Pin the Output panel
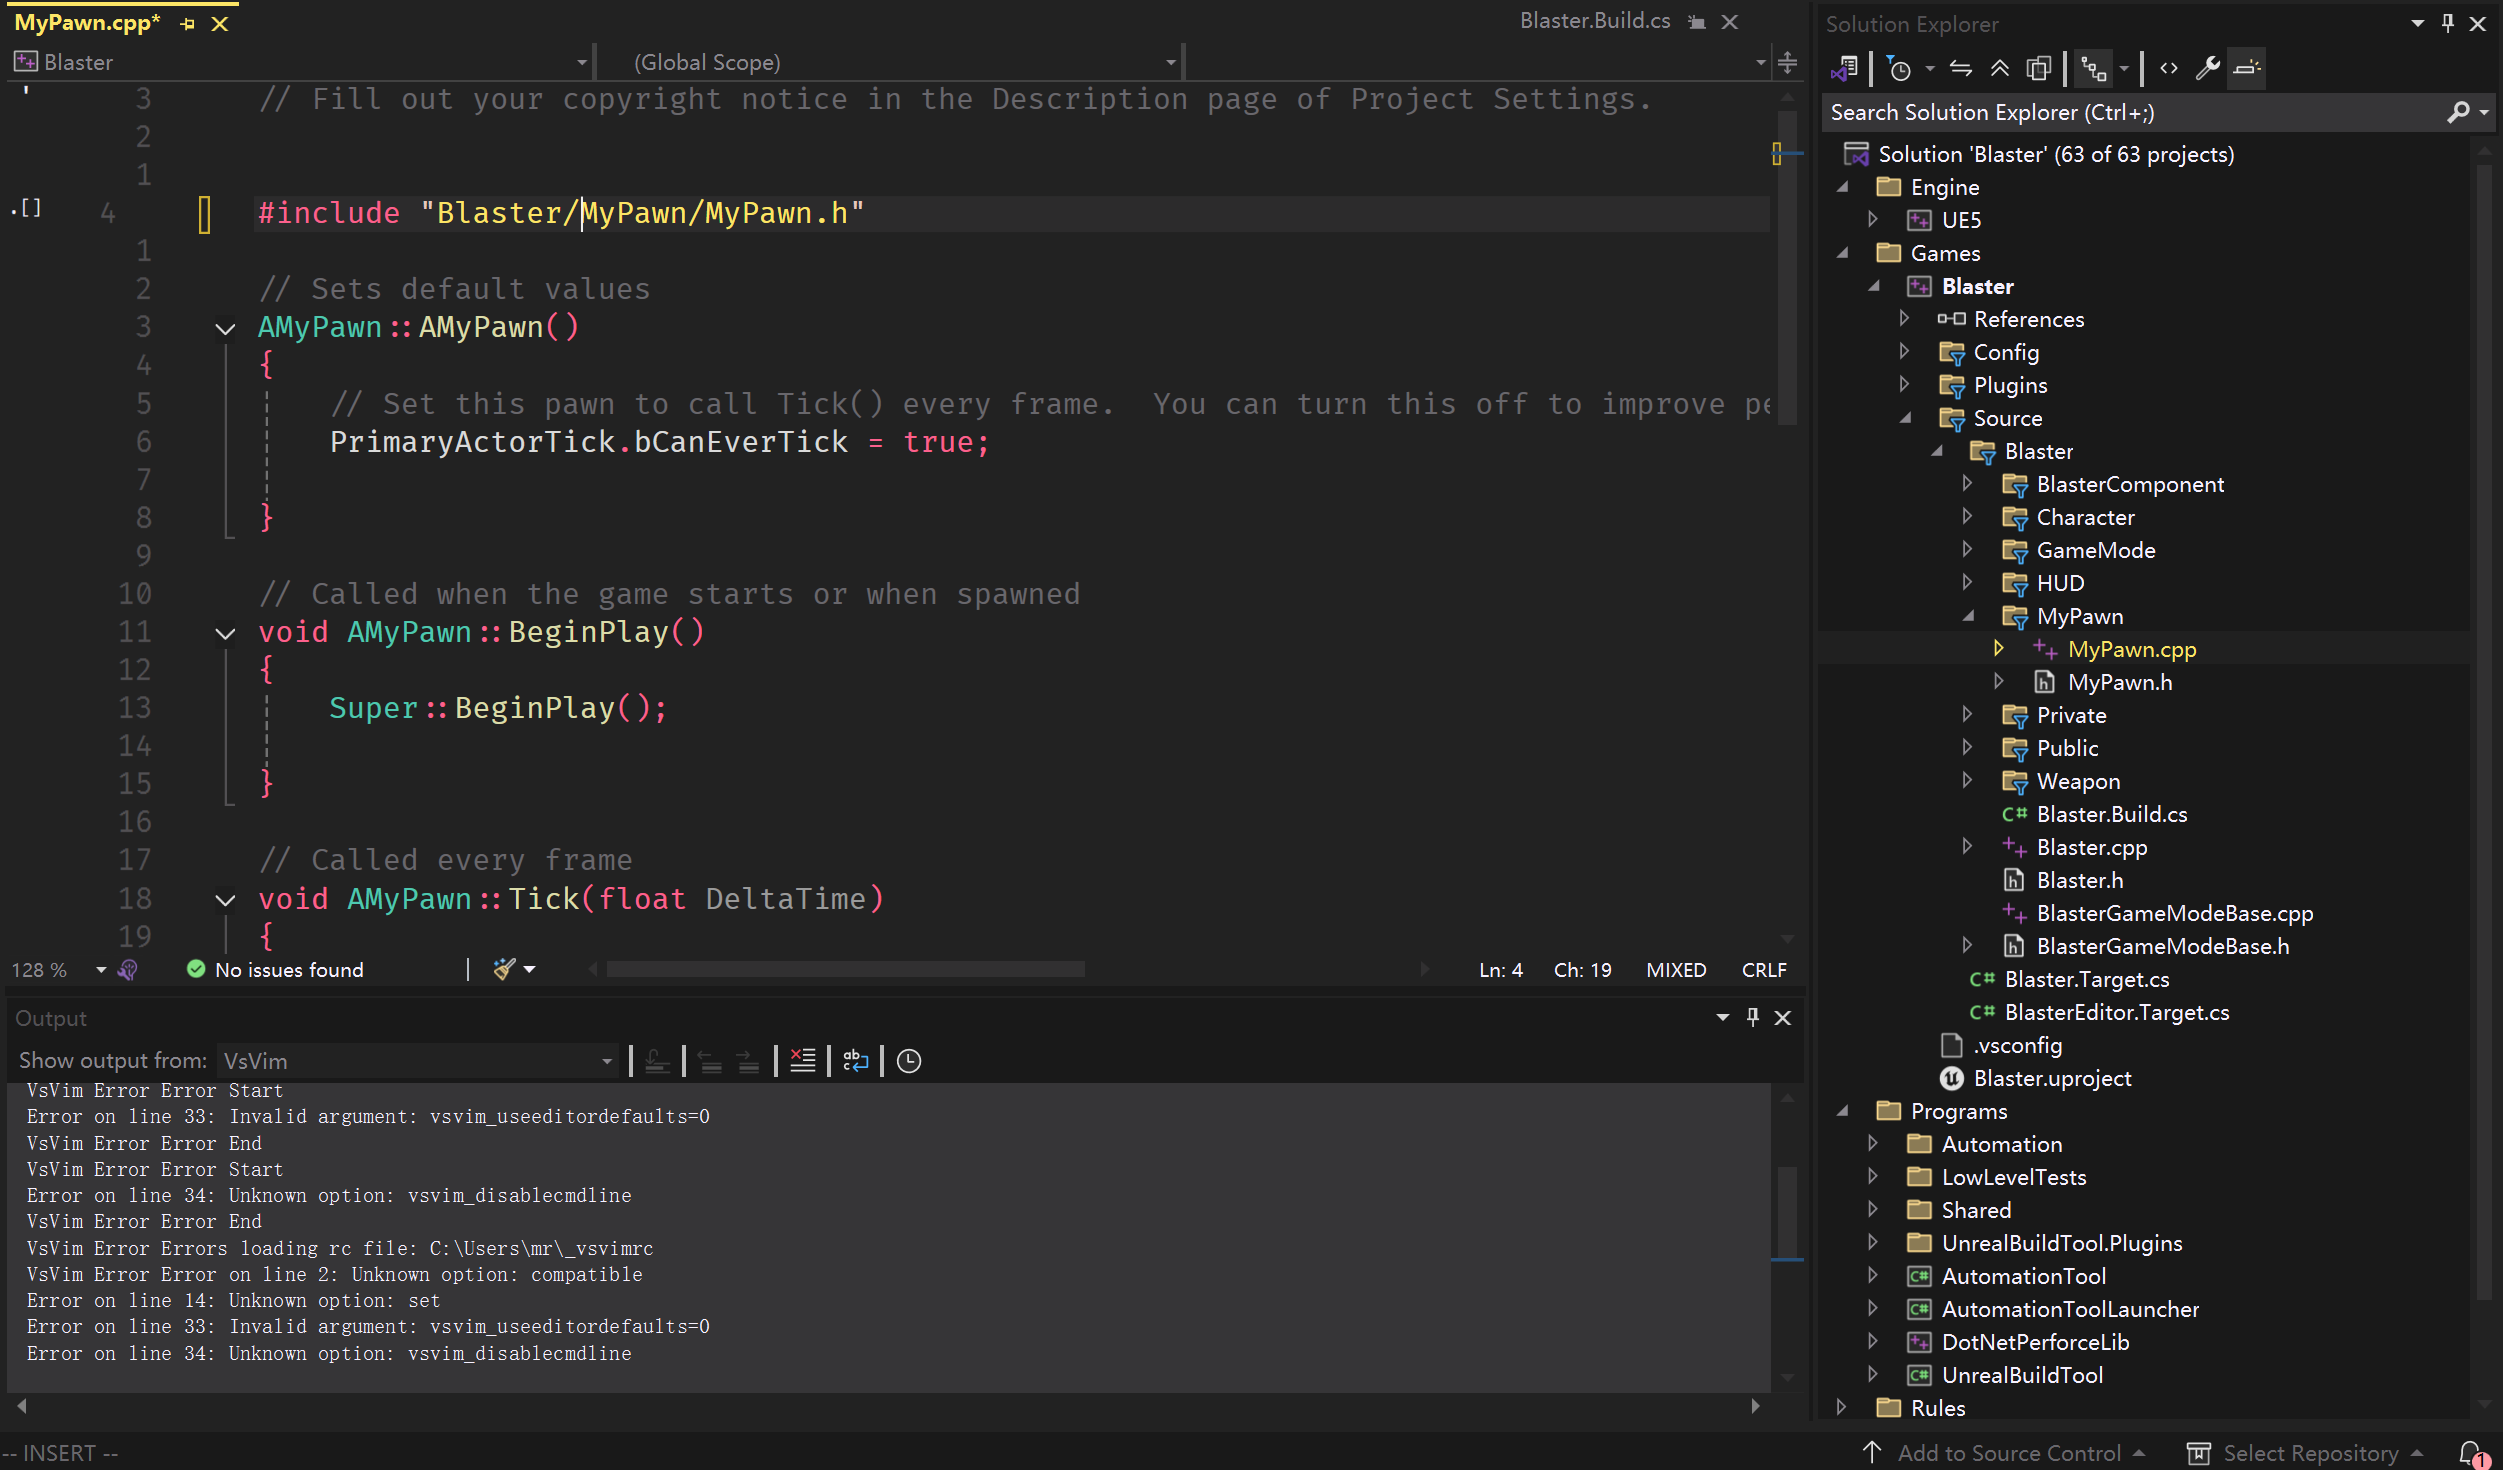The width and height of the screenshot is (2503, 1470). 1752,1017
